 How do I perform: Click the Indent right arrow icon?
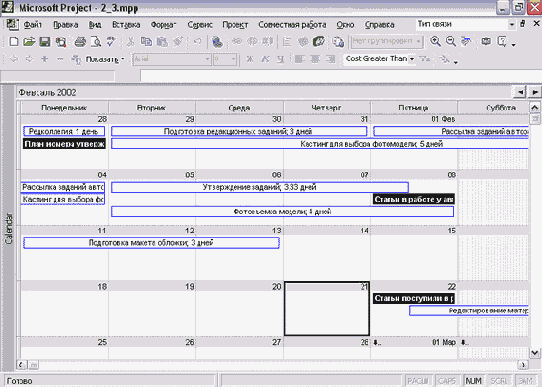[30, 59]
